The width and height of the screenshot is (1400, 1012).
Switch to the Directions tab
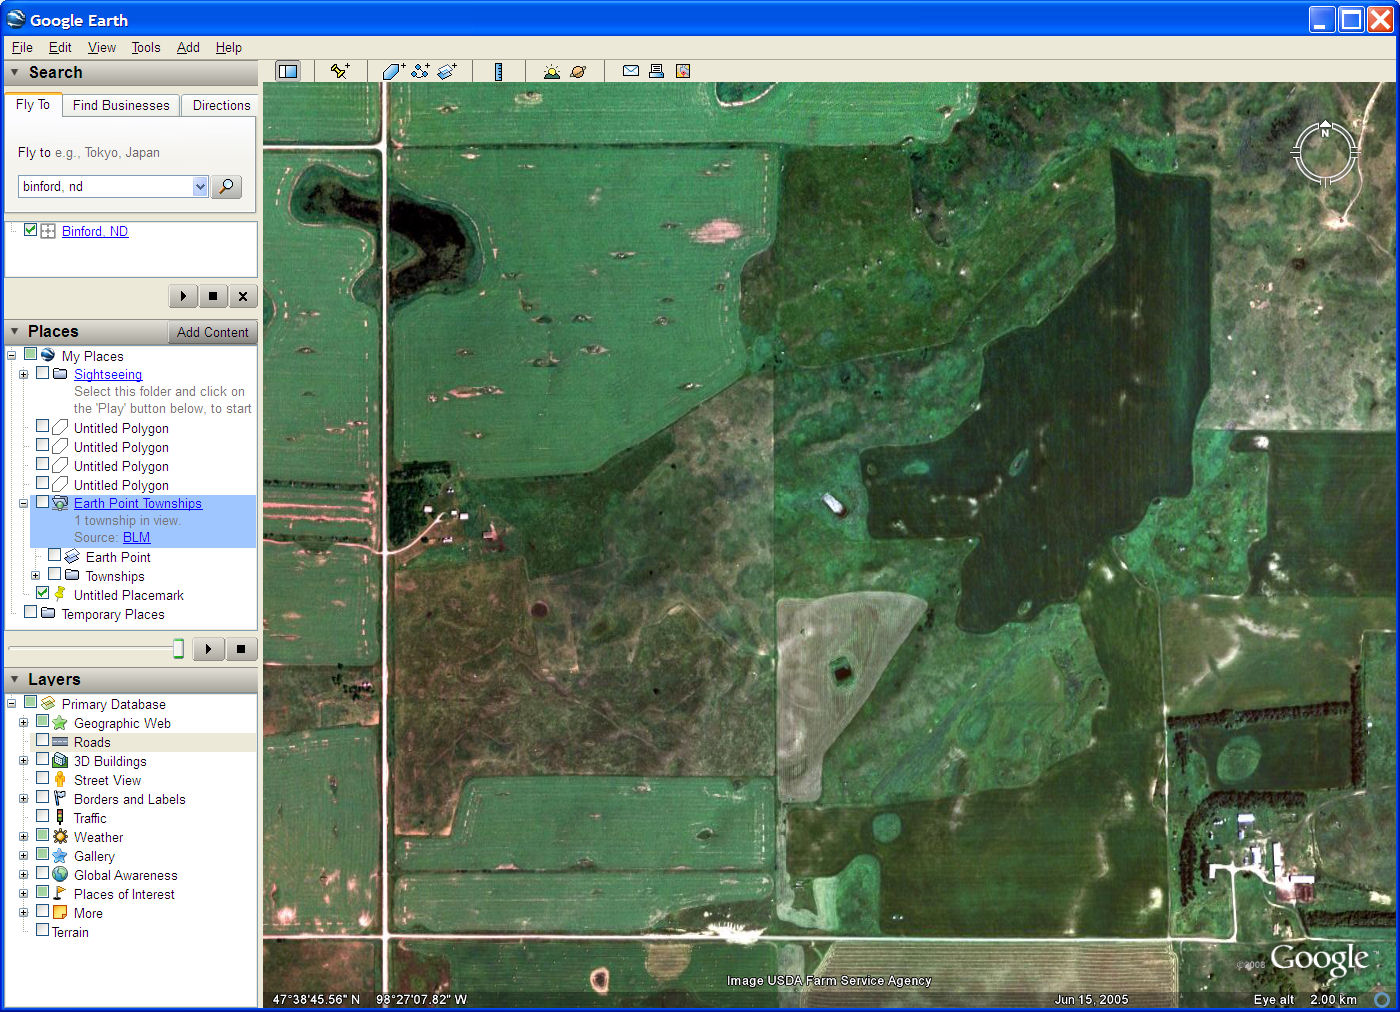coord(221,105)
